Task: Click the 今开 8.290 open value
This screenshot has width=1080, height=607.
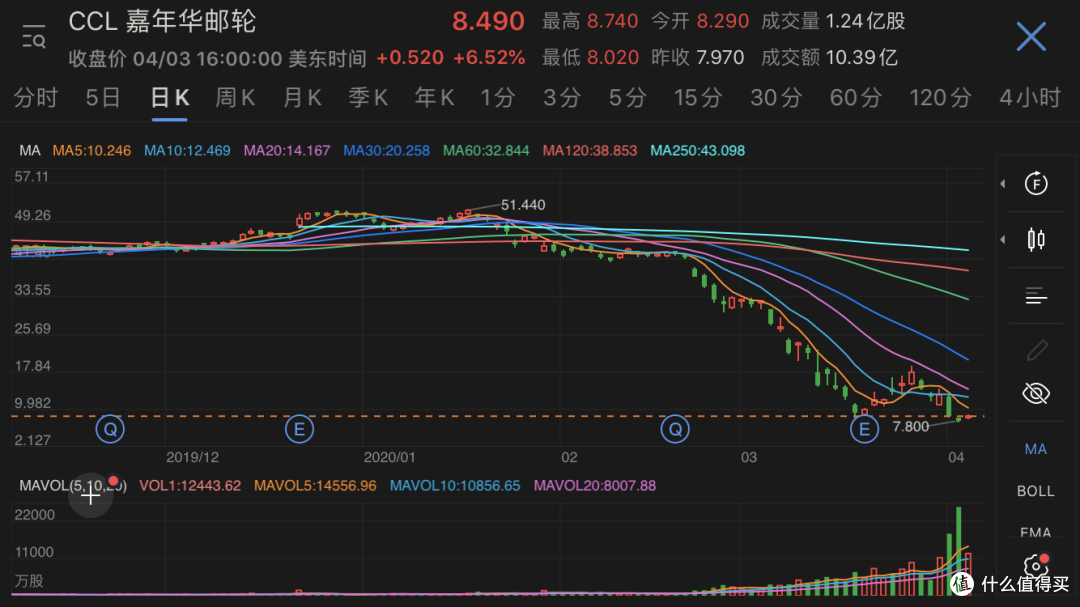Action: 700,21
